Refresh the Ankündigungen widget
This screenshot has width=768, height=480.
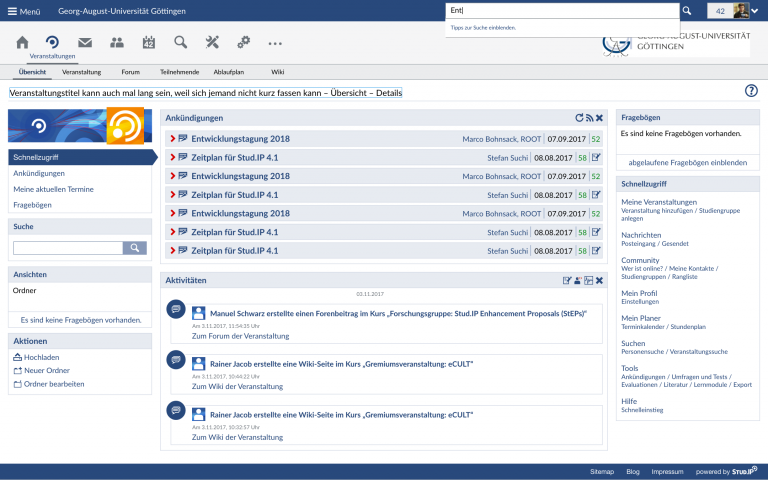578,118
